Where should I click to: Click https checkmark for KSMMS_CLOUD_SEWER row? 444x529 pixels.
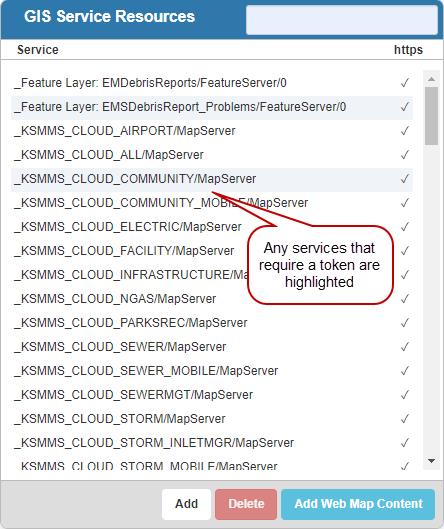[x=405, y=346]
